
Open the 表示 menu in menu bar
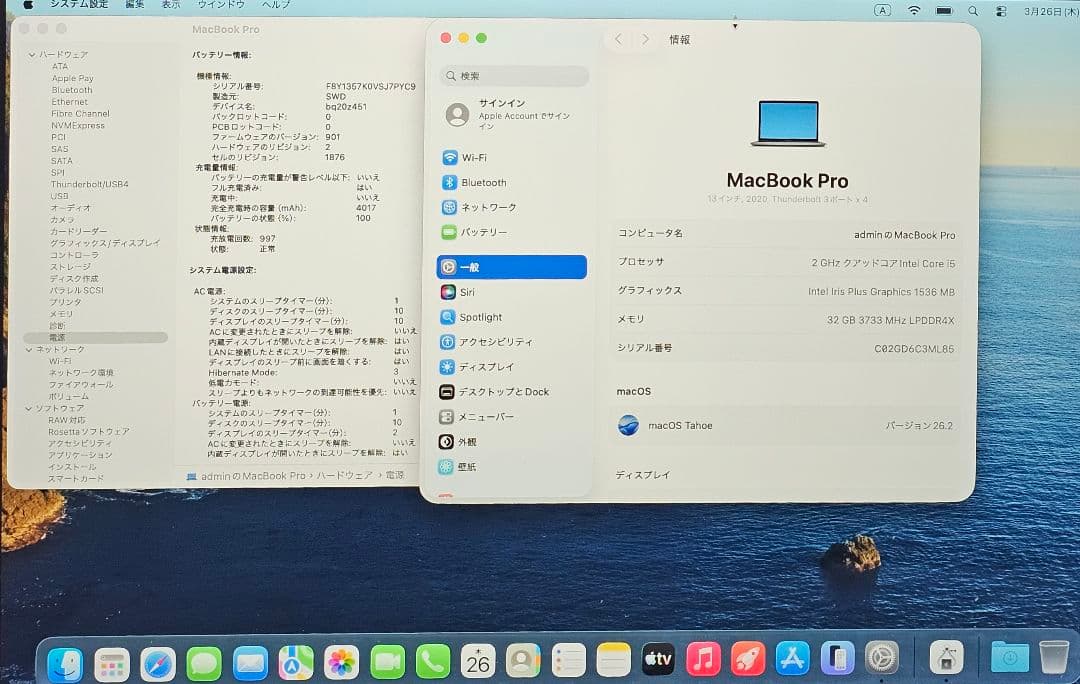171,4
